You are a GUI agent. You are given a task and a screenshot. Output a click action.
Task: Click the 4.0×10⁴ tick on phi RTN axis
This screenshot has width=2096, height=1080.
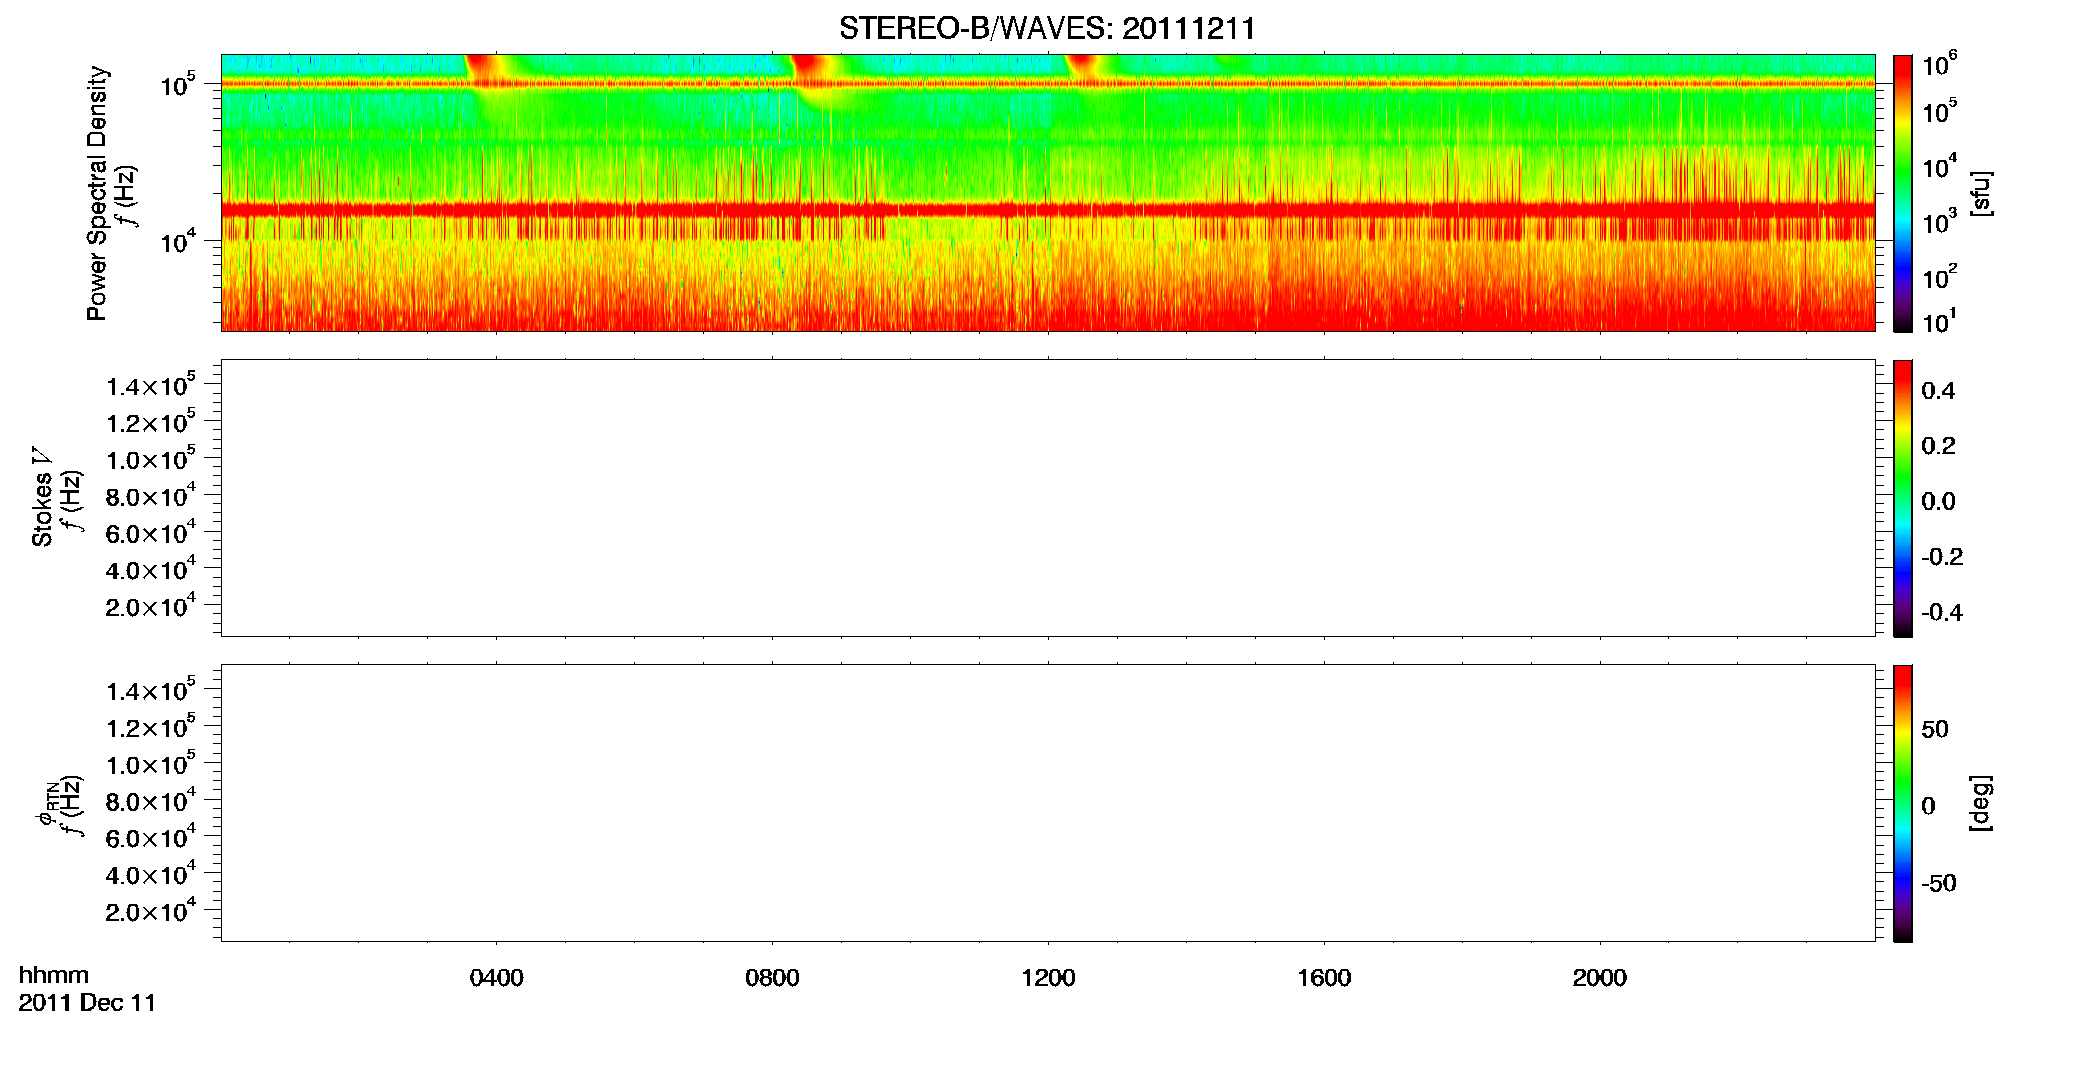[x=150, y=873]
